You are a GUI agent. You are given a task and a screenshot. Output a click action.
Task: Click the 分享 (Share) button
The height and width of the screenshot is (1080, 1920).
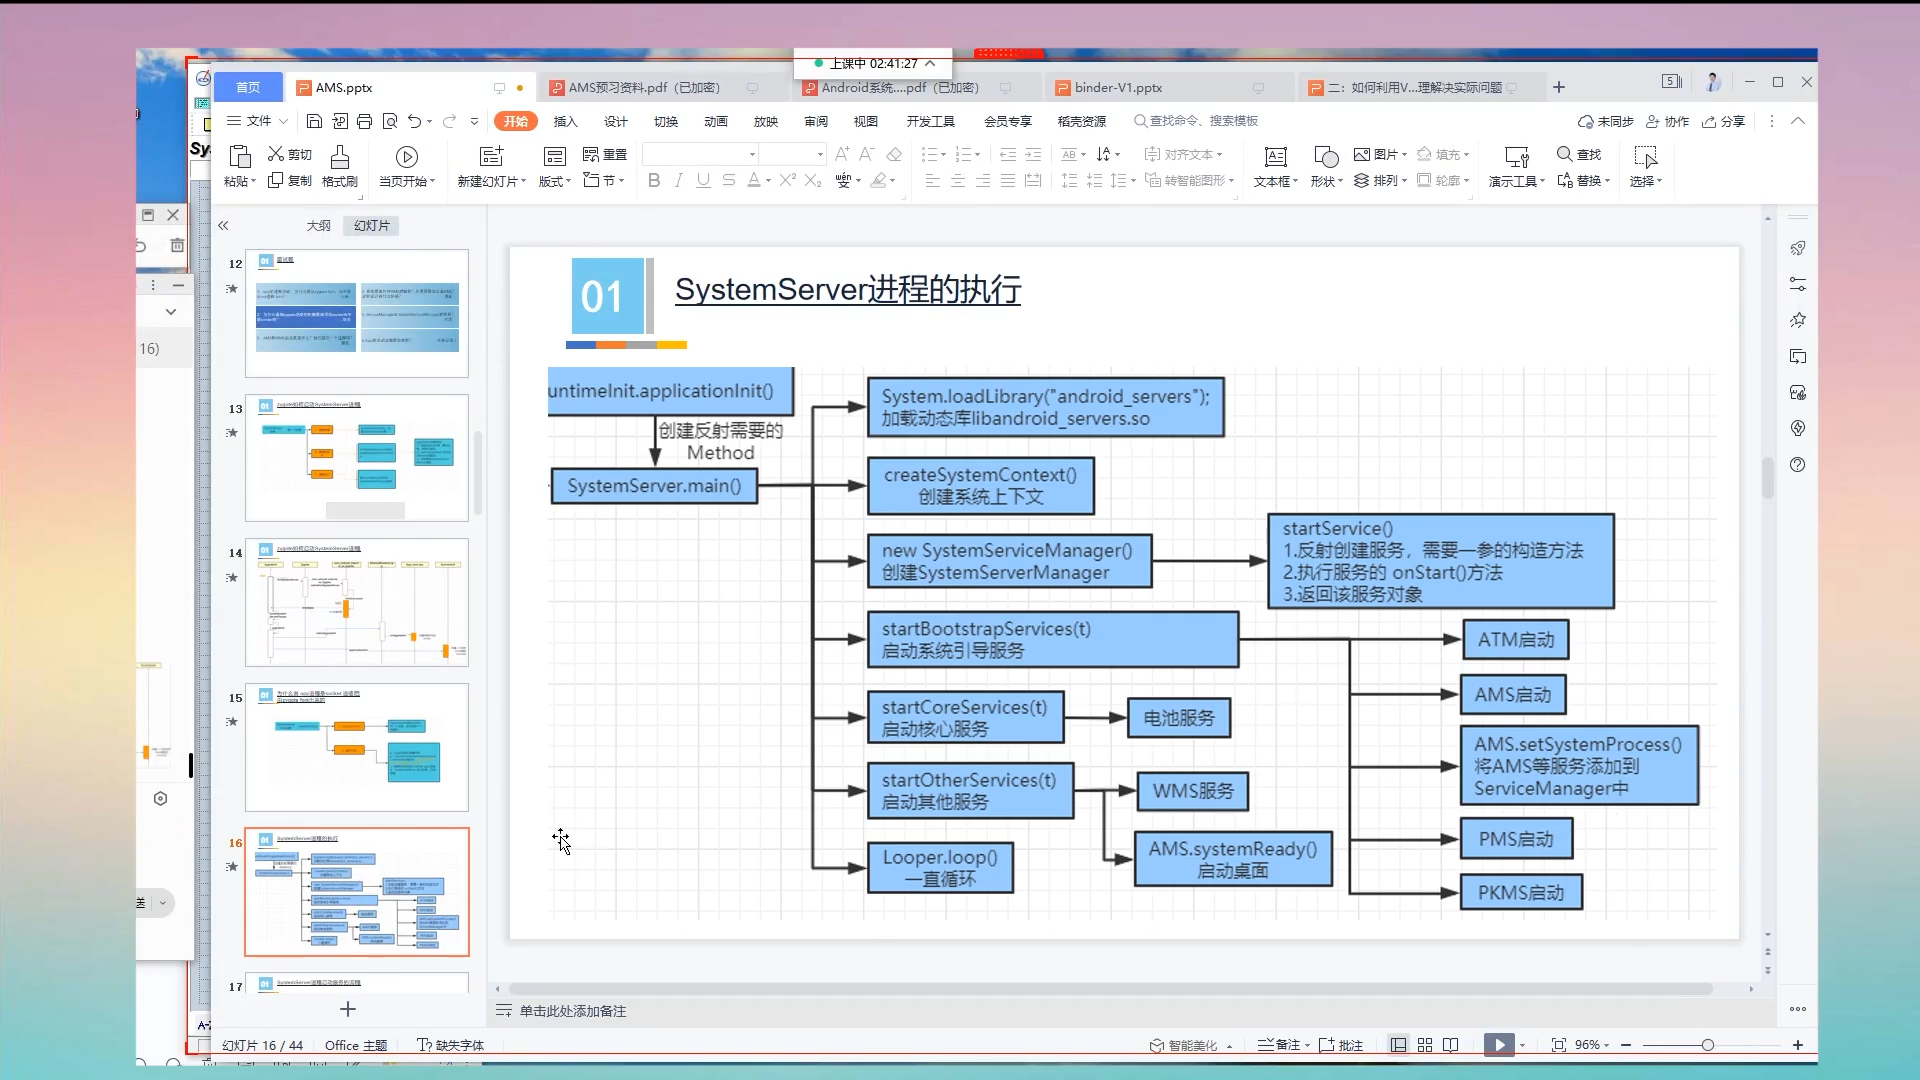(1724, 121)
